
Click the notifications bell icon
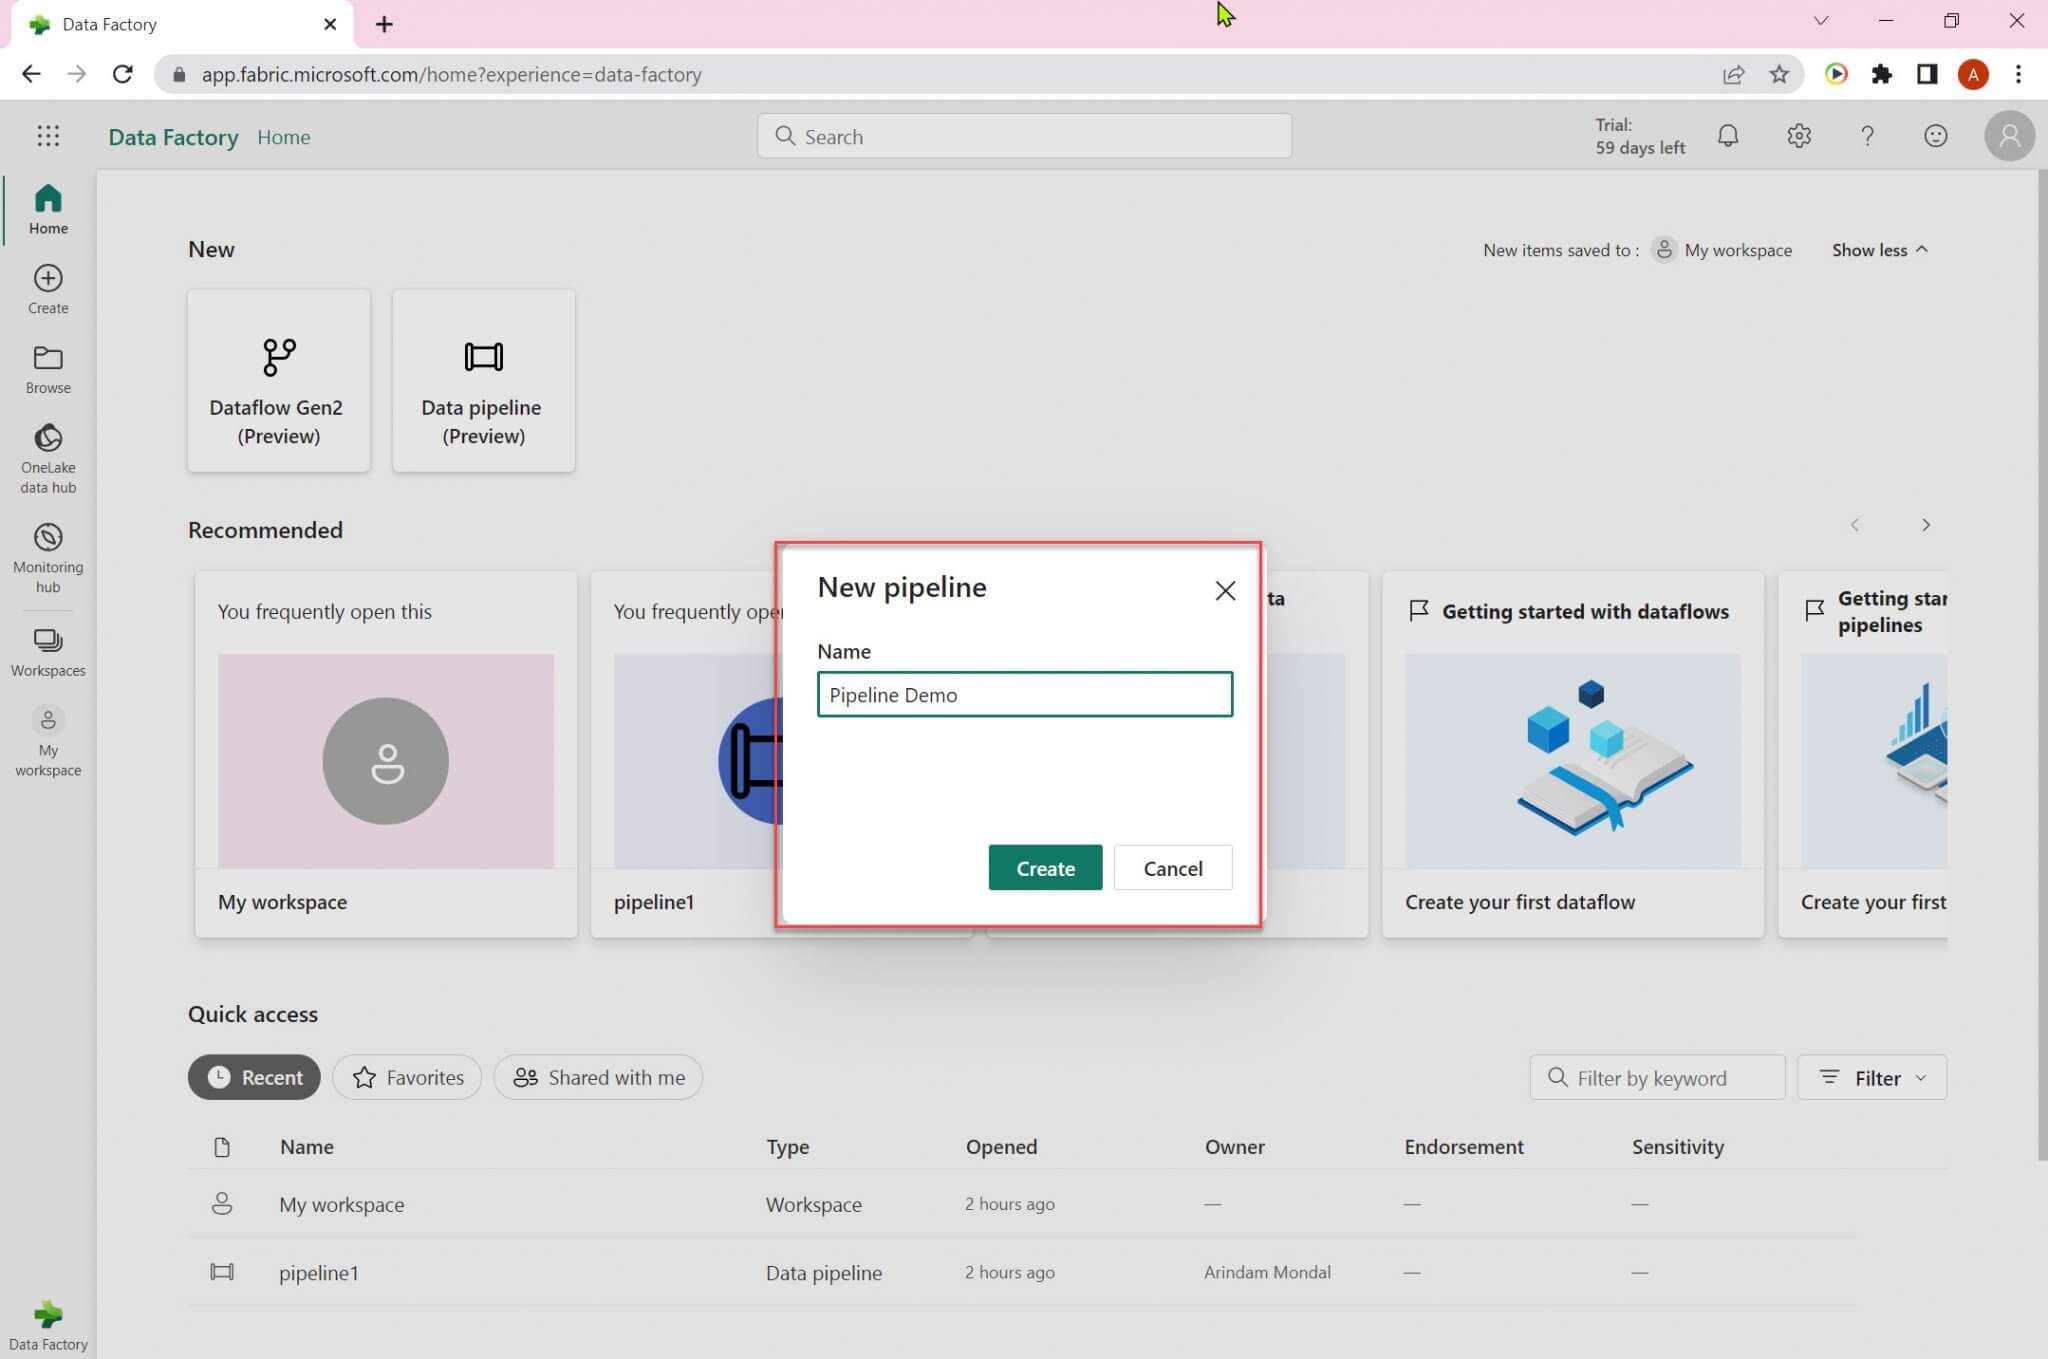[1727, 136]
